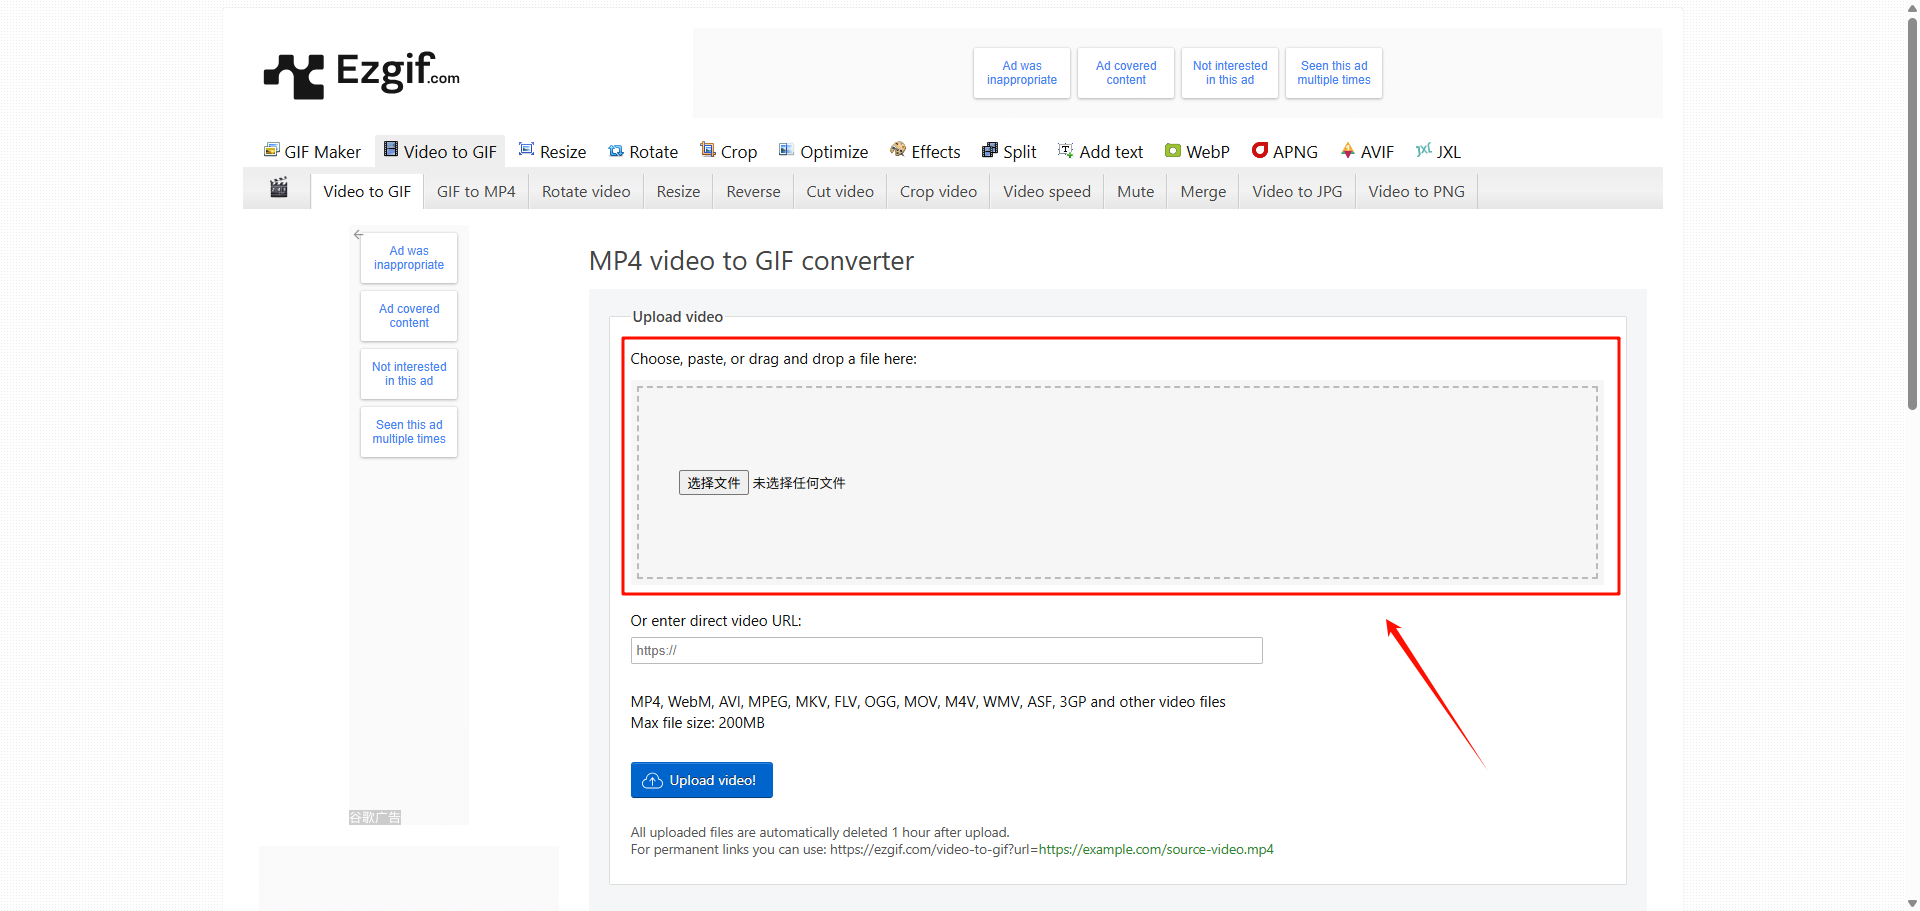The height and width of the screenshot is (911, 1920).
Task: Open the GIF Maker menu
Action: click(312, 151)
